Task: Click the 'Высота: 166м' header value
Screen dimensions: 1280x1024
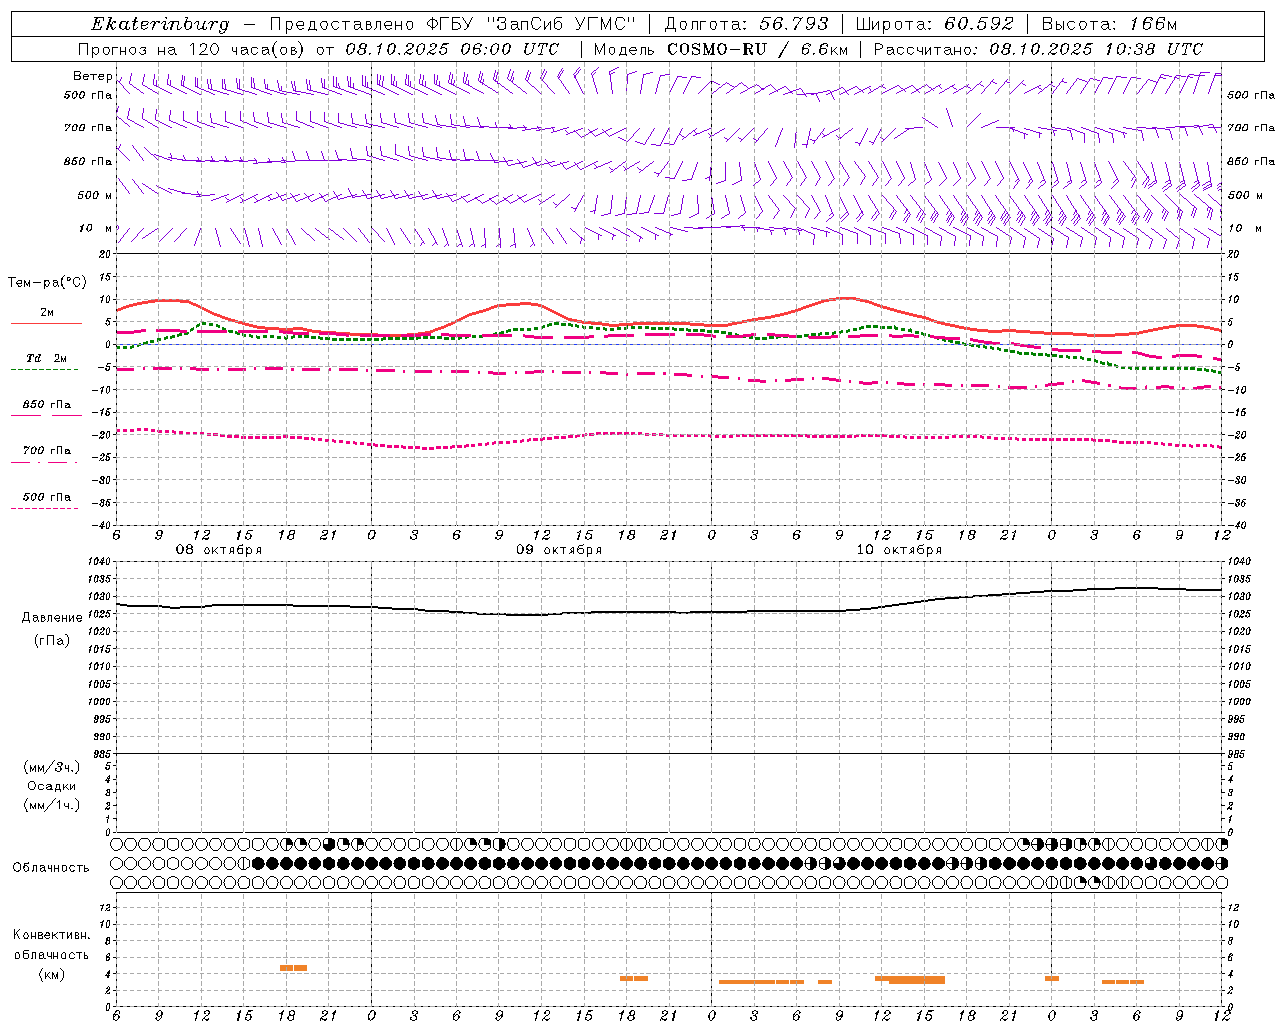Action: pos(1109,24)
